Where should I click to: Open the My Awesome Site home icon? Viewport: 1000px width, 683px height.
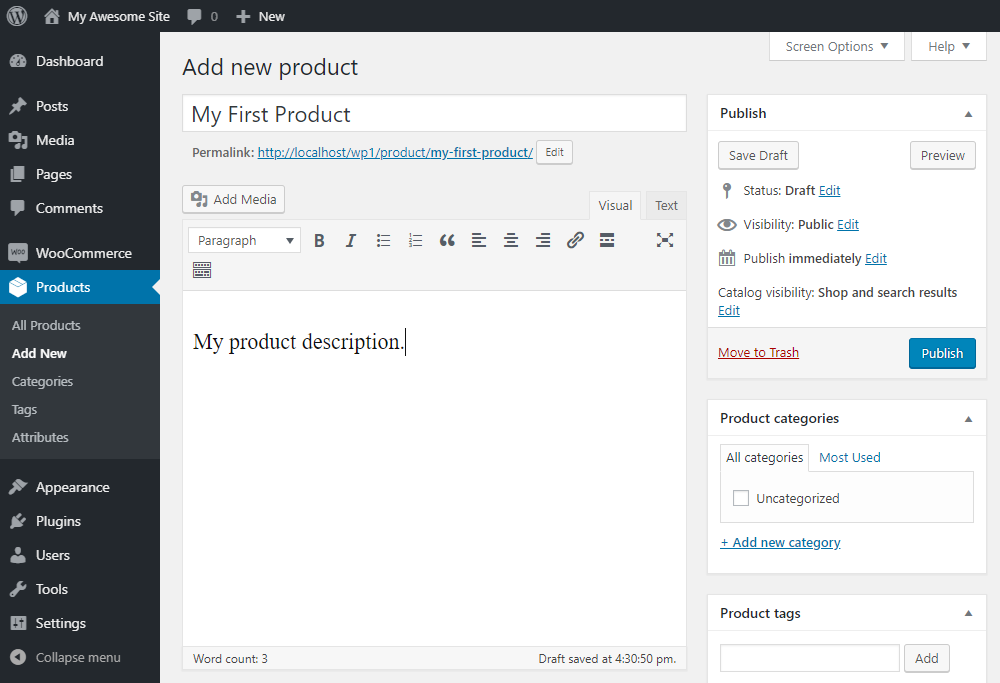(52, 16)
